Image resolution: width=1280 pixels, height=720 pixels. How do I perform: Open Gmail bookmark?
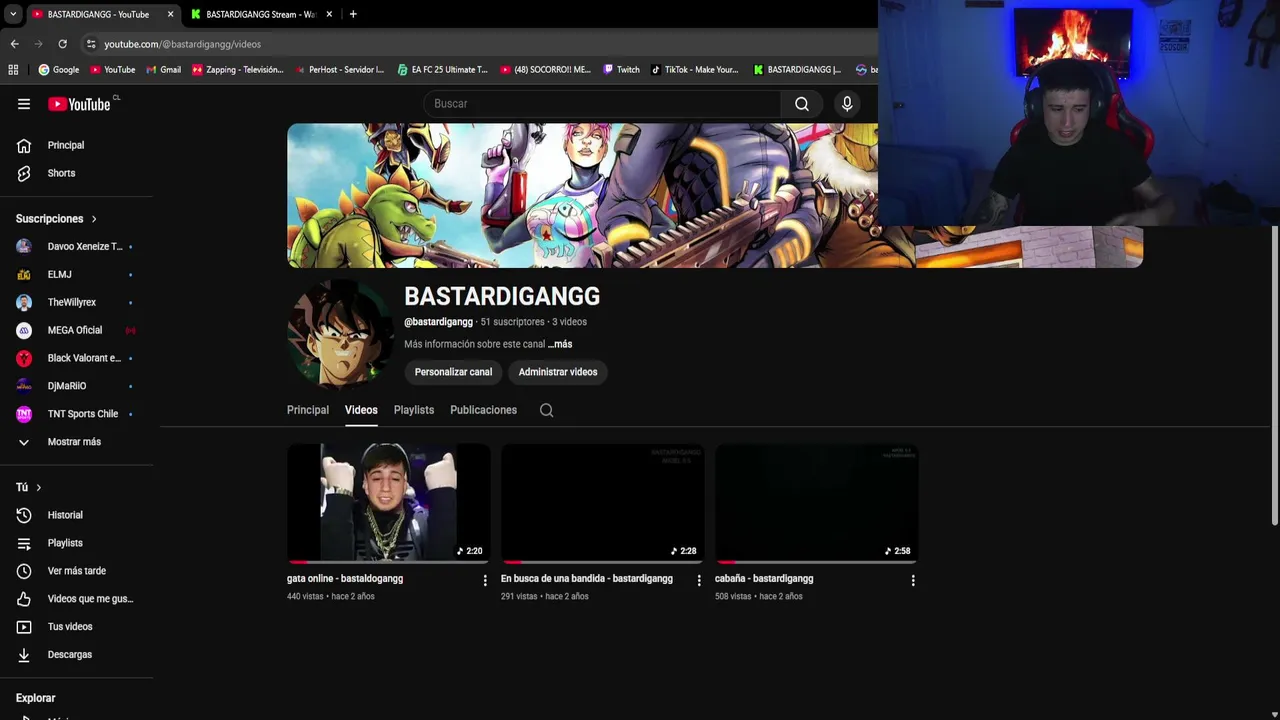[164, 70]
